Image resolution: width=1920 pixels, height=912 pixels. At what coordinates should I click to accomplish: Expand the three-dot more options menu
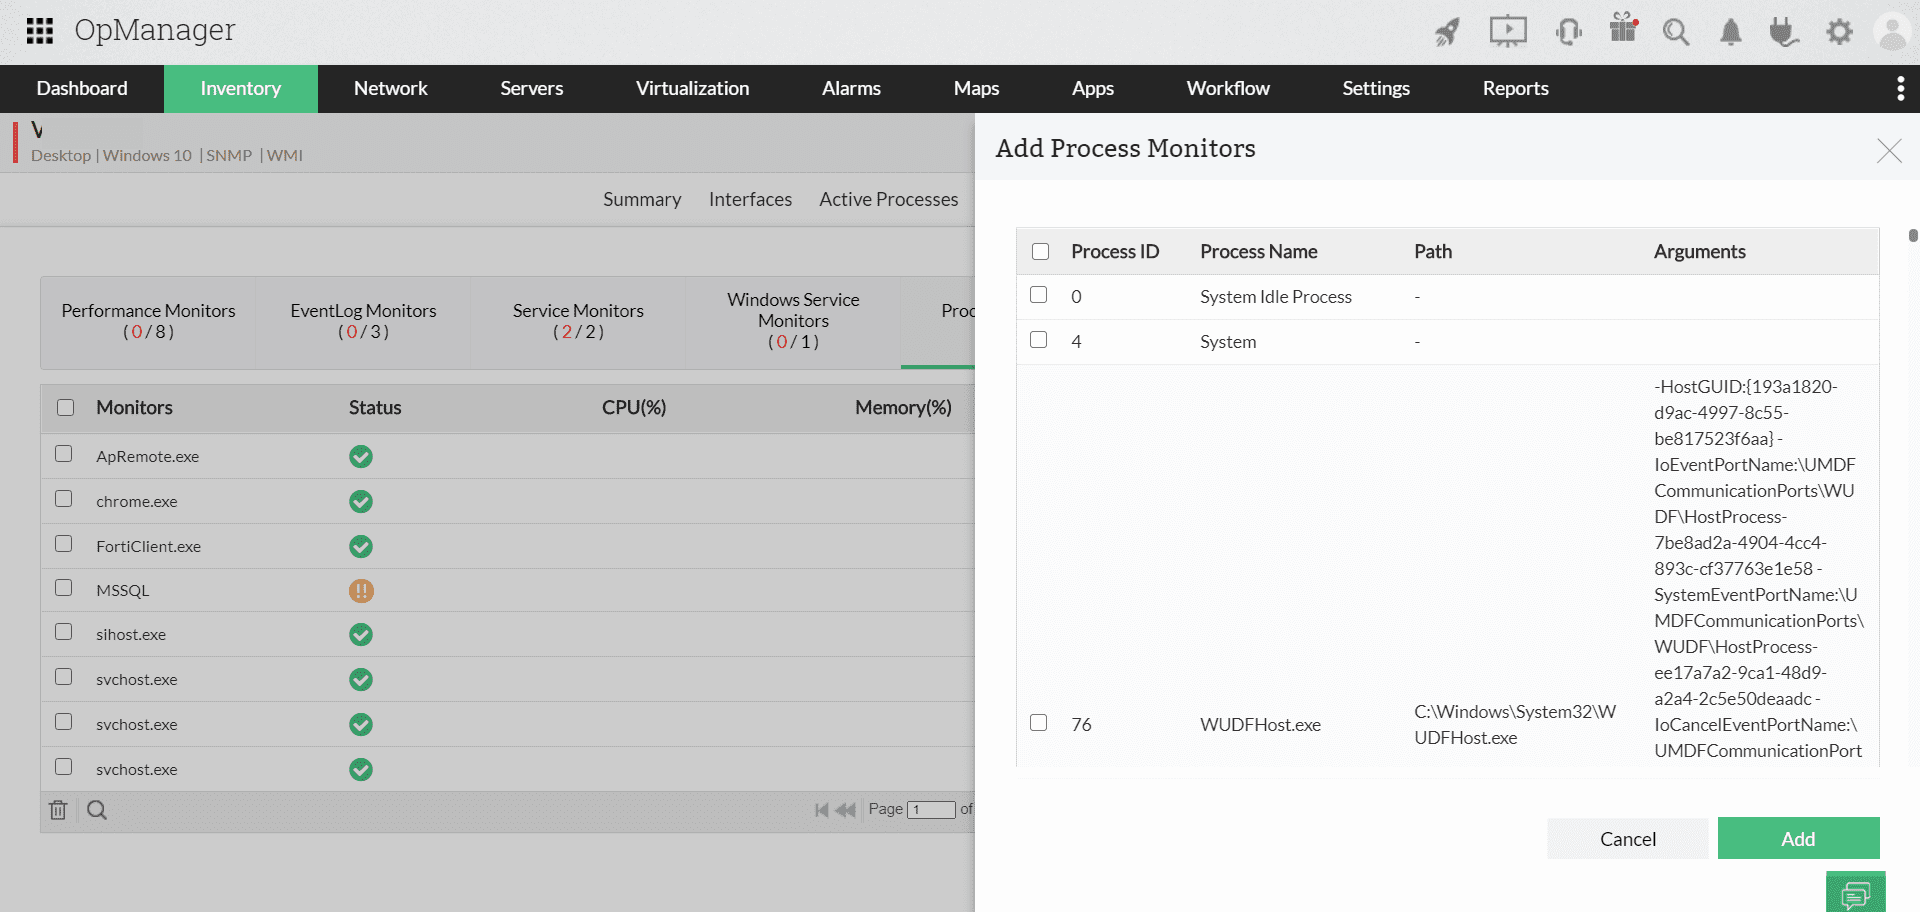pos(1900,89)
